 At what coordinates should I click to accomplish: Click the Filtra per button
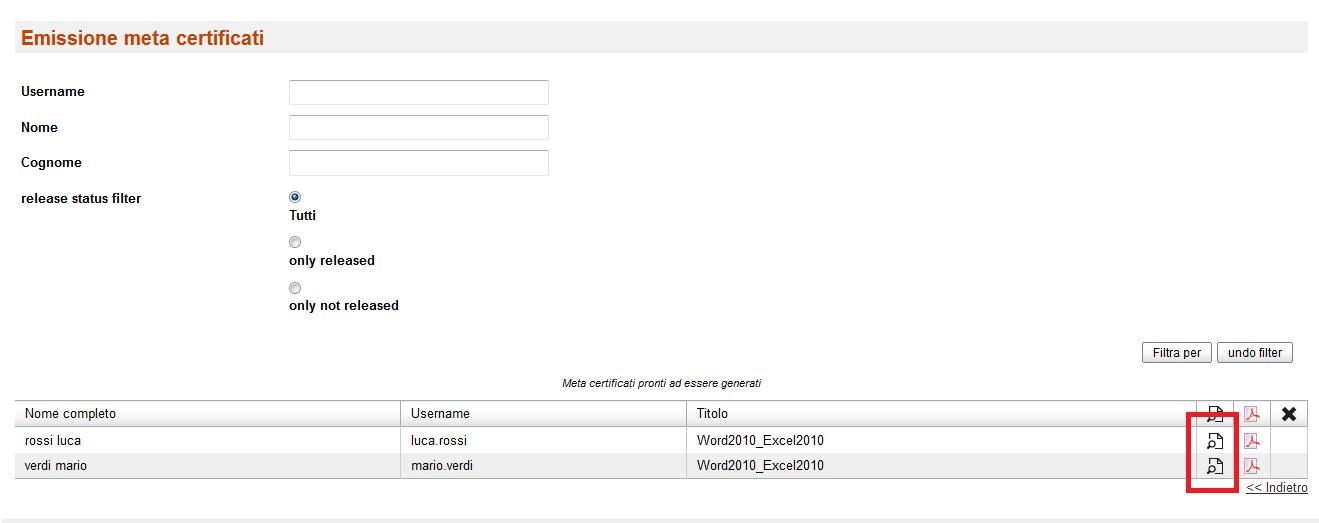pyautogui.click(x=1177, y=353)
